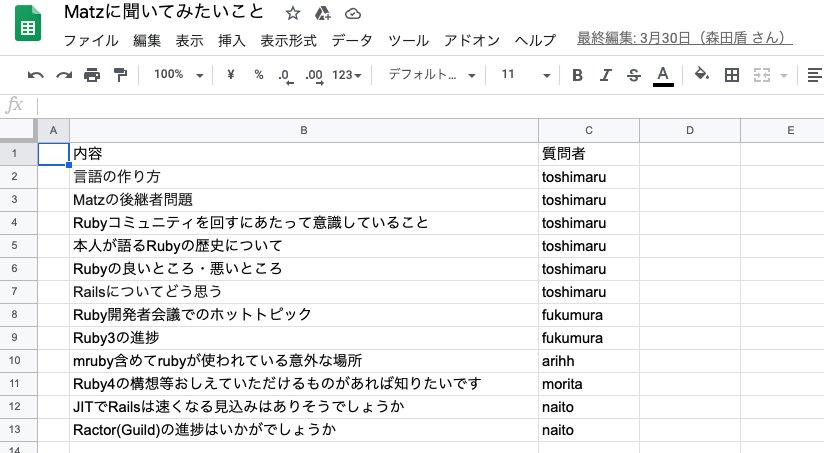Screen dimensions: 824x453
Task: Format as percent
Action: tap(259, 75)
